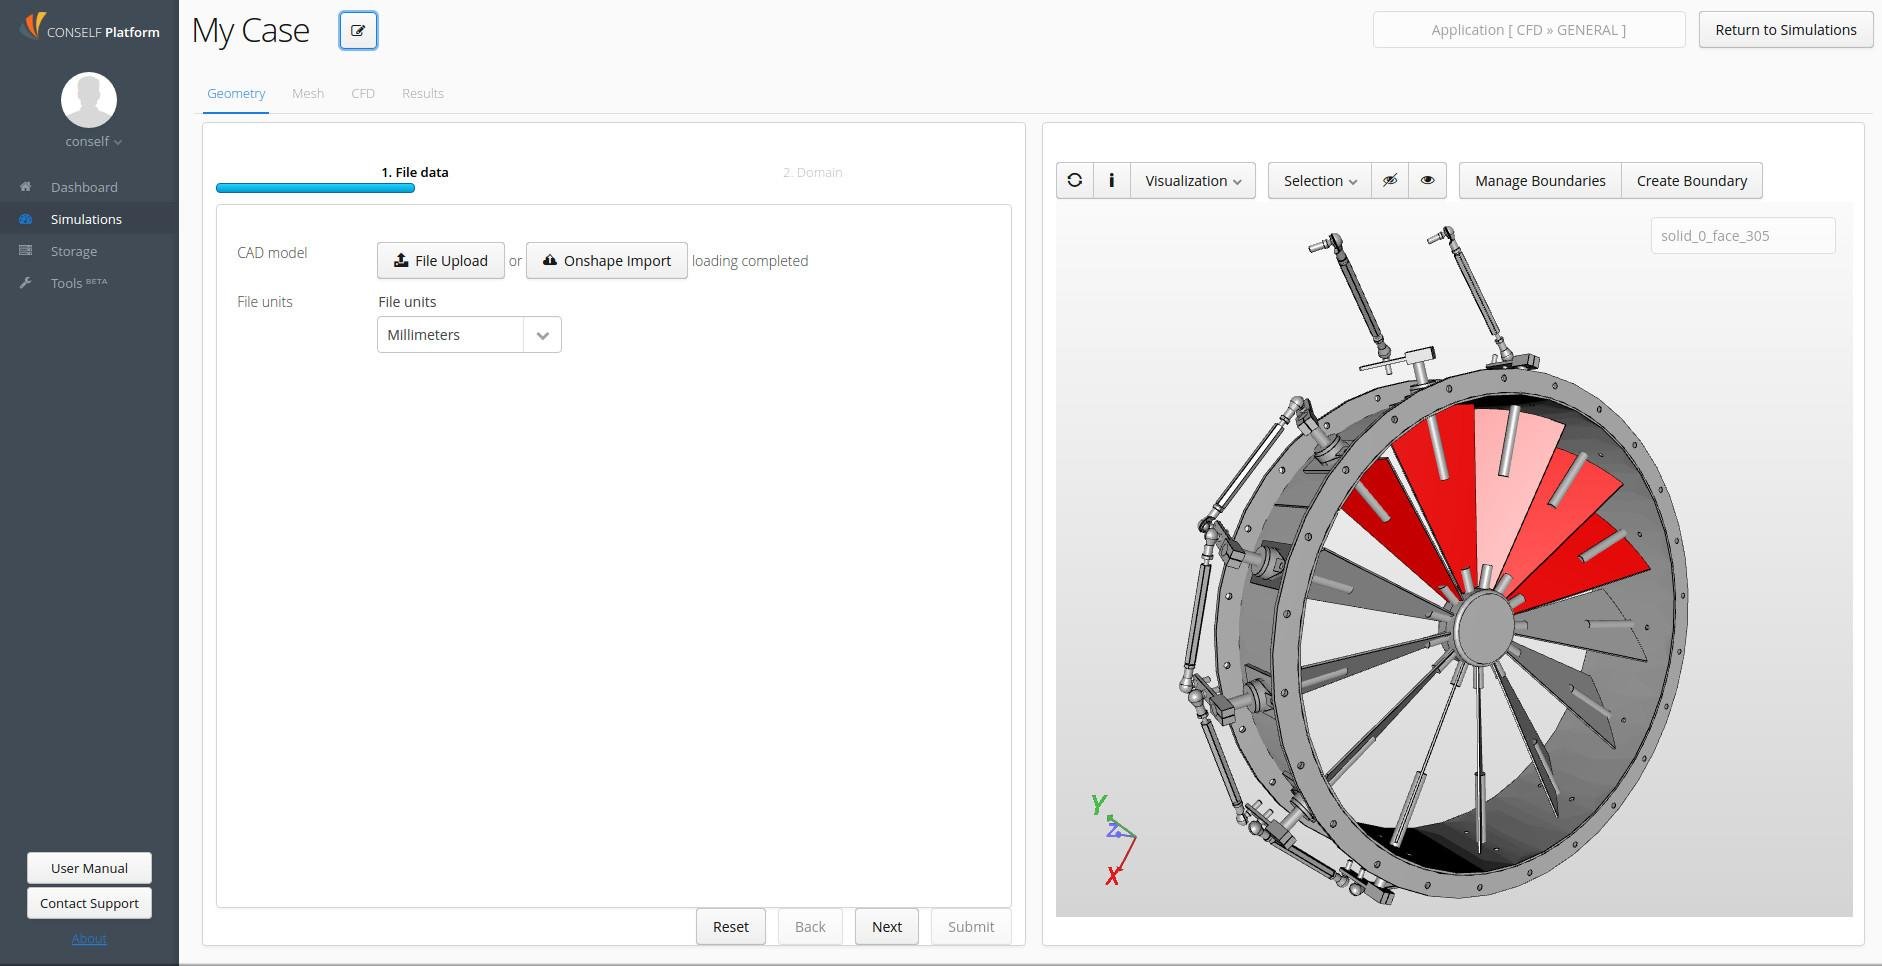Screen dimensions: 1882x966
Task: Click the edit case name pencil icon
Action: (358, 31)
